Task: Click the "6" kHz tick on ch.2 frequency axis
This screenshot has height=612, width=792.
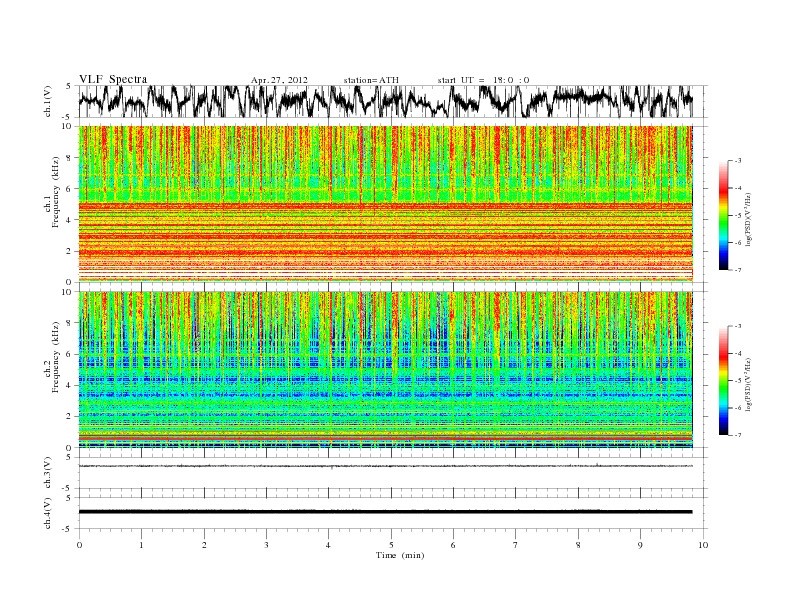Action: point(69,354)
